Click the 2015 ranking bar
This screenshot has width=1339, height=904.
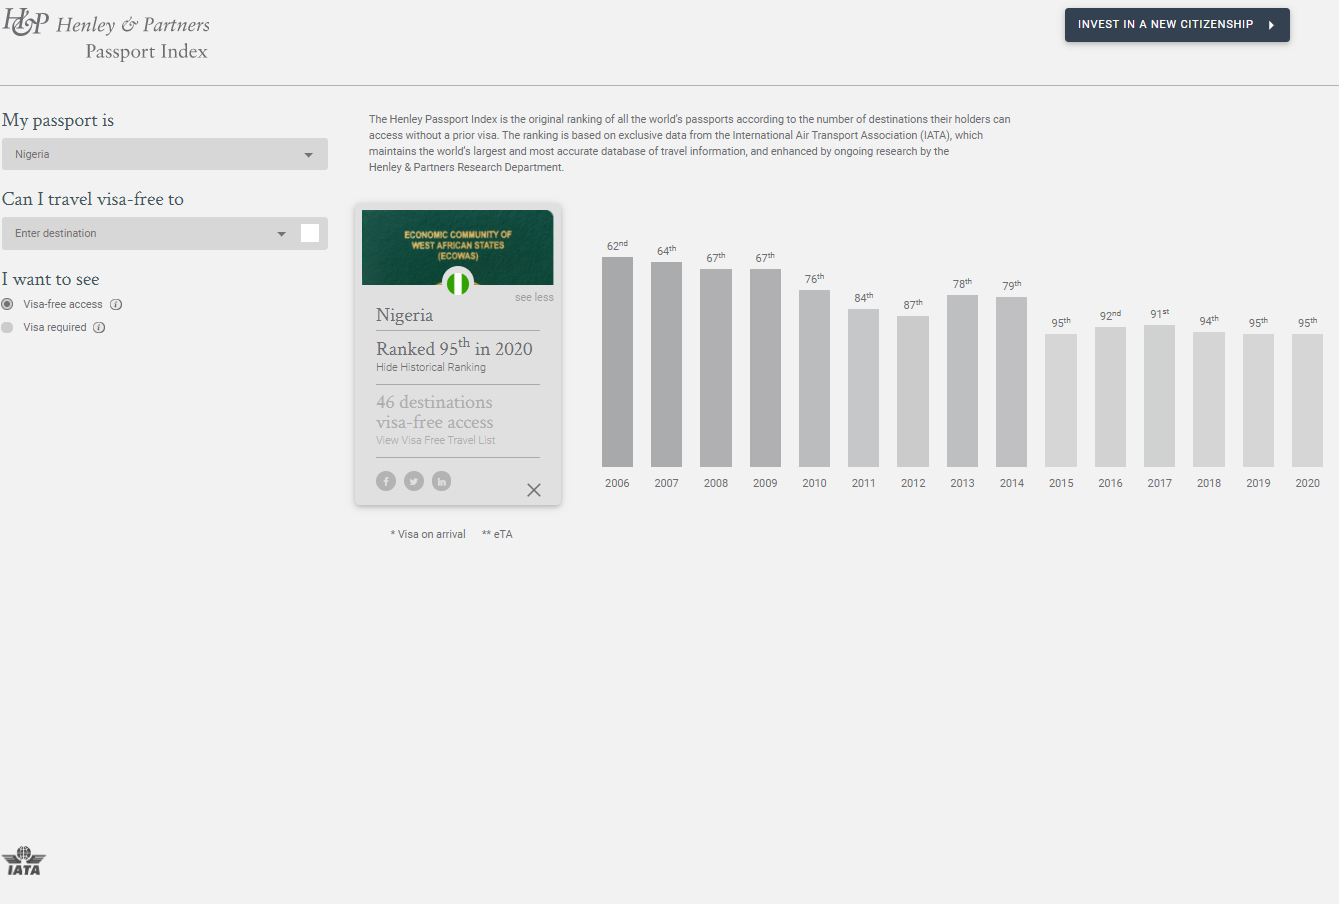click(x=1061, y=400)
